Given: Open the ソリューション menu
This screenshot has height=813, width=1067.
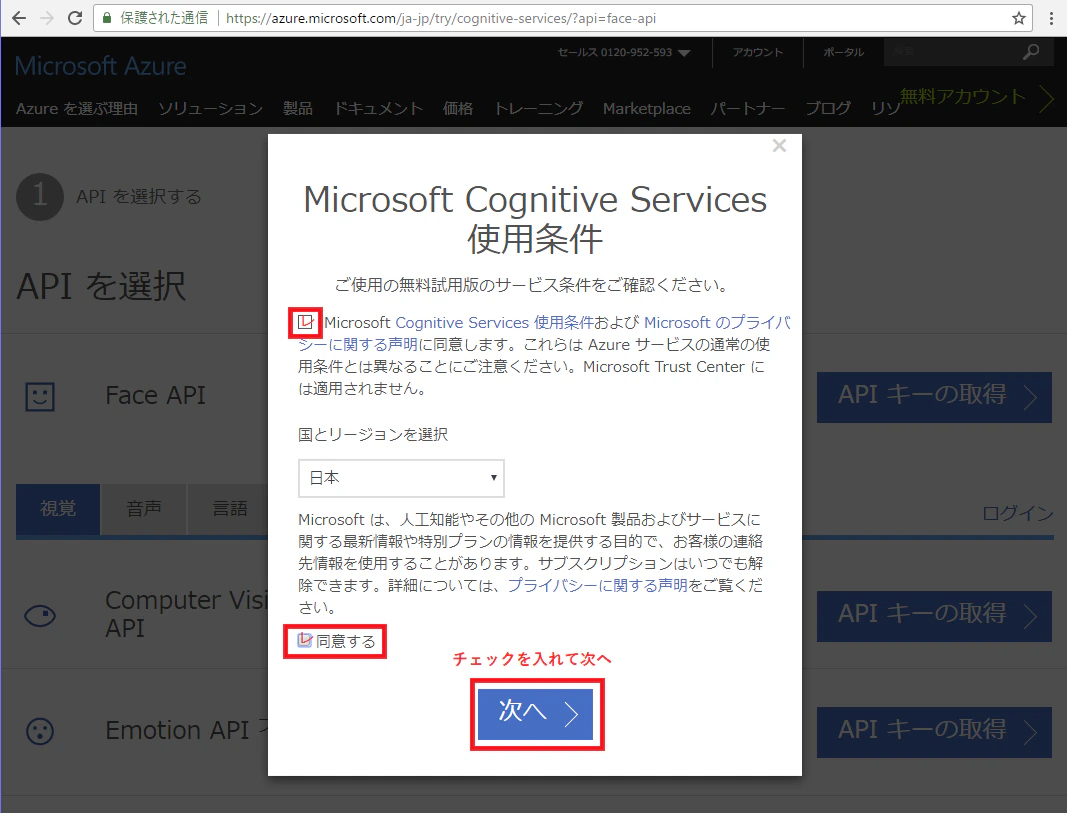Looking at the screenshot, I should (x=210, y=109).
